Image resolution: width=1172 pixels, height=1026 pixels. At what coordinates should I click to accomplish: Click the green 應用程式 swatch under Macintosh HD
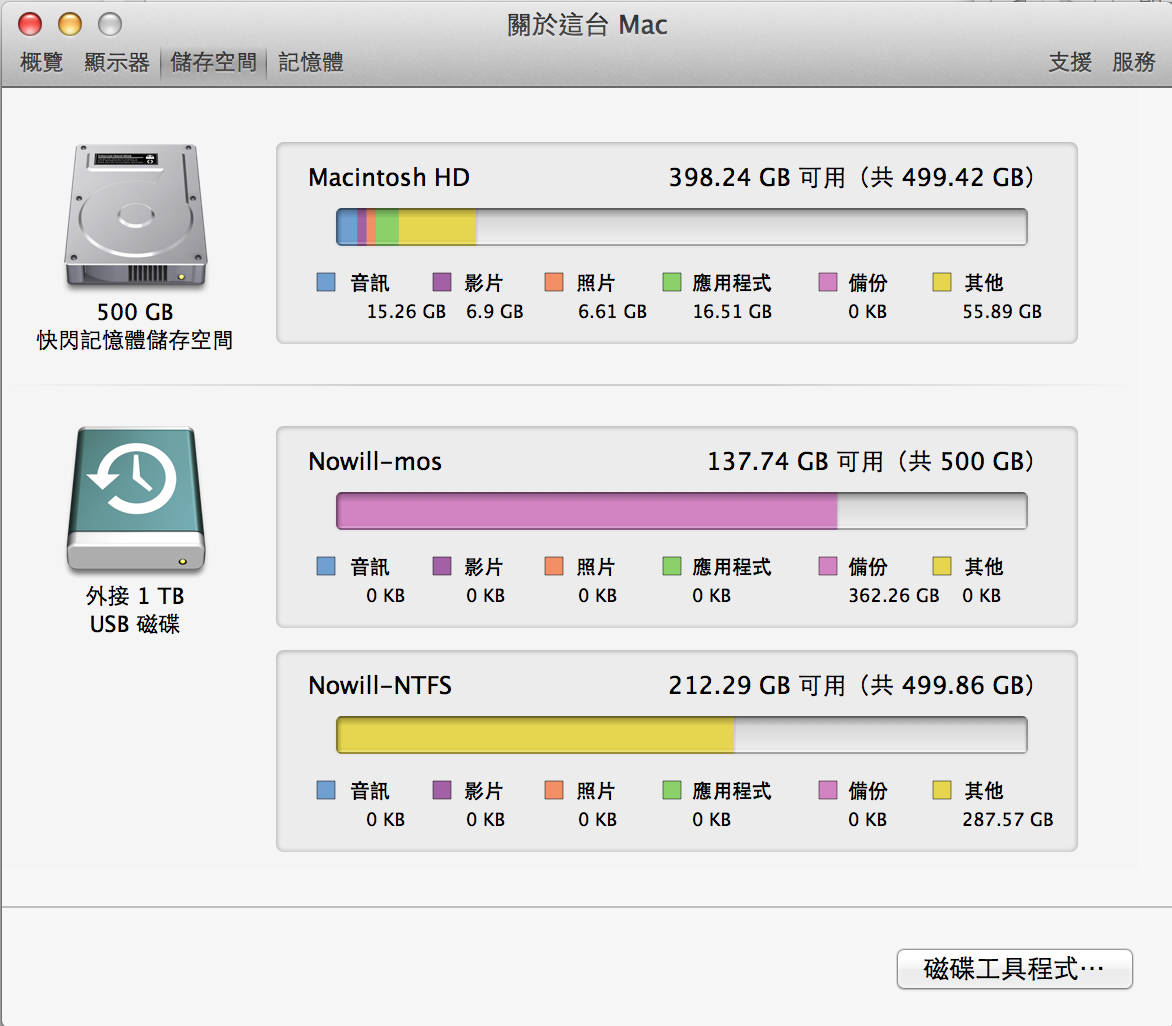pyautogui.click(x=672, y=282)
